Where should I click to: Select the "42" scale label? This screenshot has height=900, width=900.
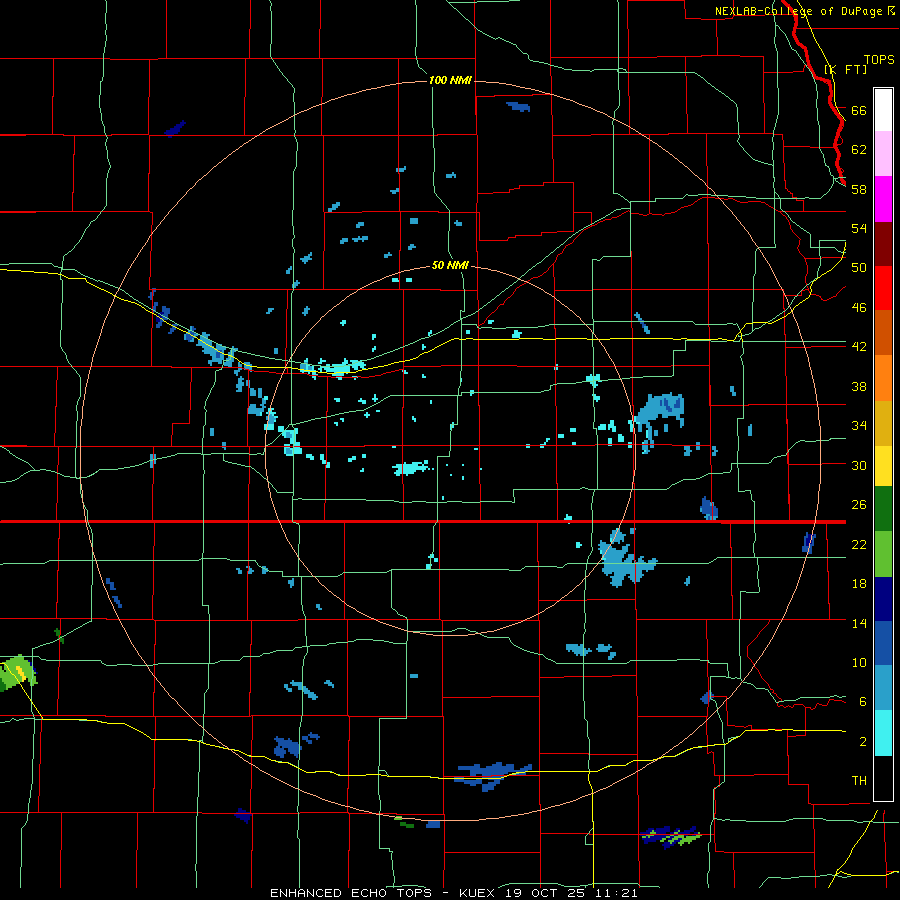(x=859, y=347)
